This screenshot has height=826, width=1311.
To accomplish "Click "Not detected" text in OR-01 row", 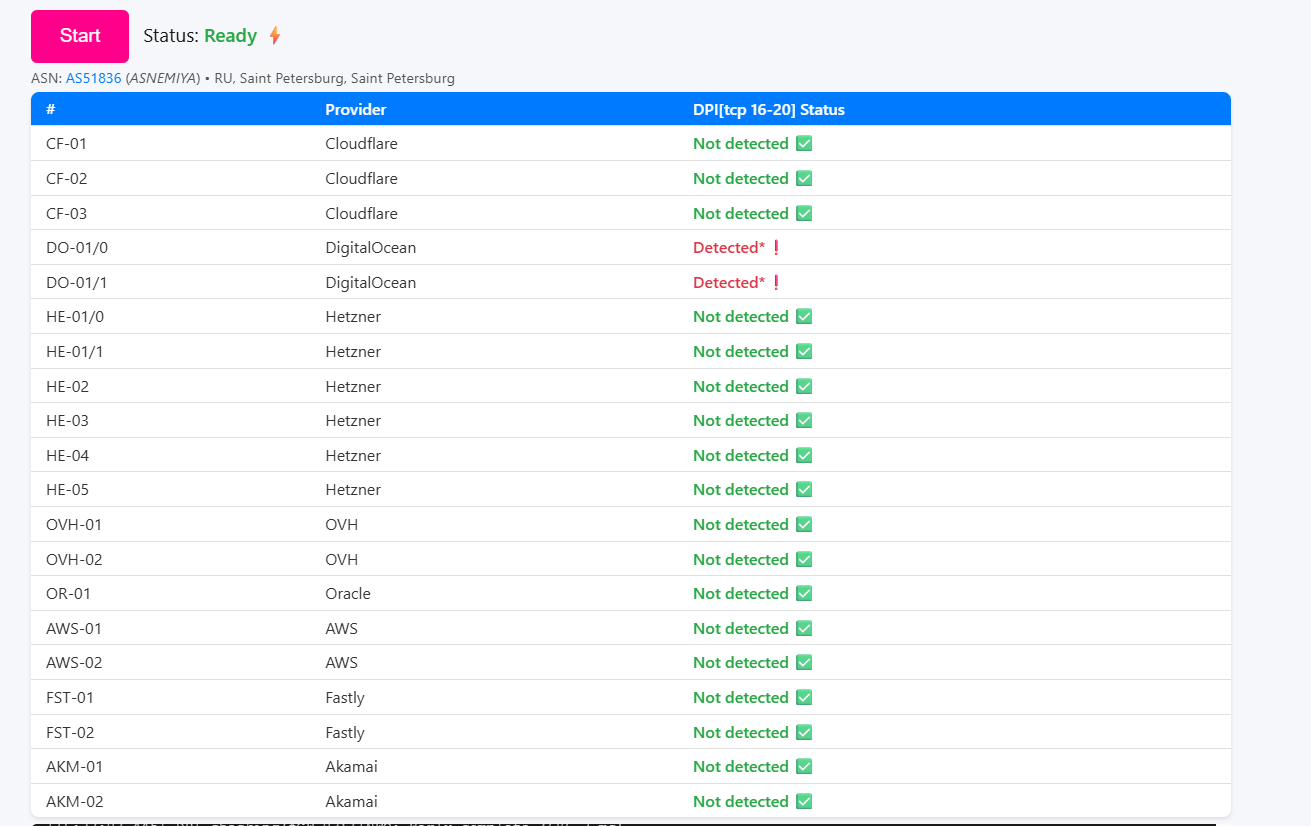I will 741,594.
